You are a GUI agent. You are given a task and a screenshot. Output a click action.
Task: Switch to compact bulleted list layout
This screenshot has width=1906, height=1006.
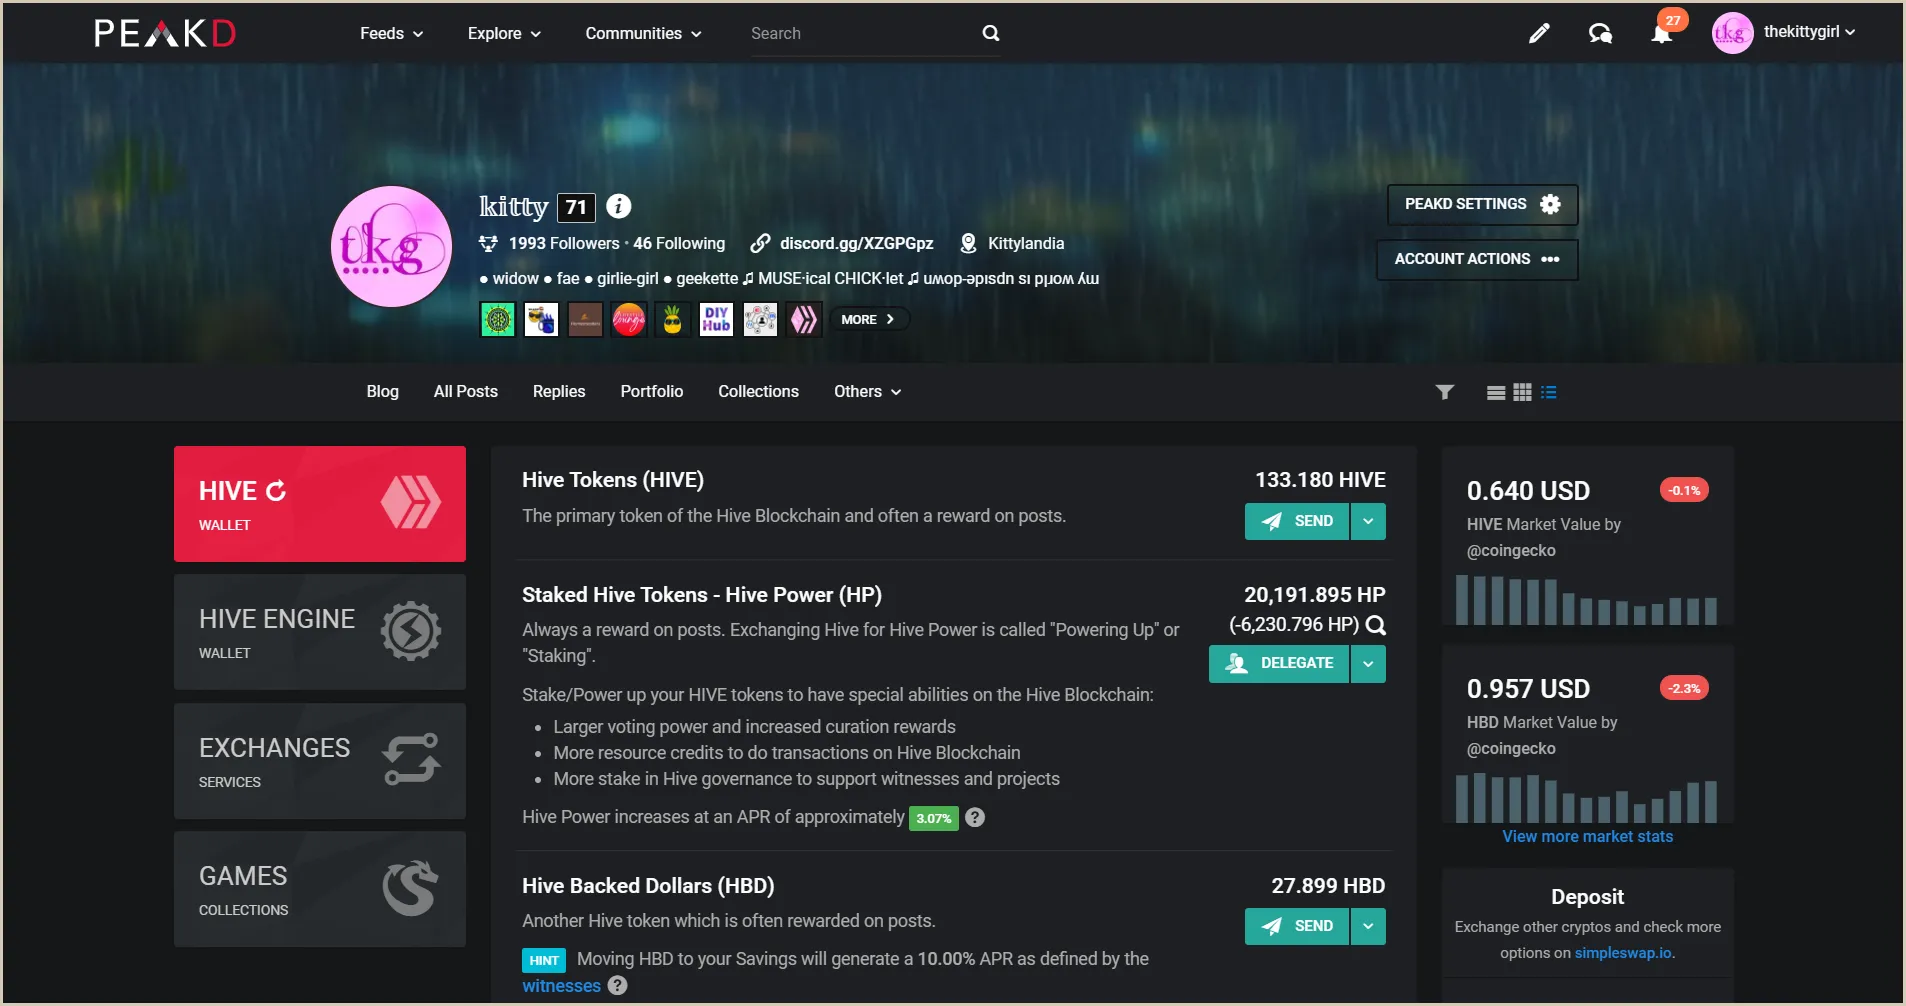1549,392
